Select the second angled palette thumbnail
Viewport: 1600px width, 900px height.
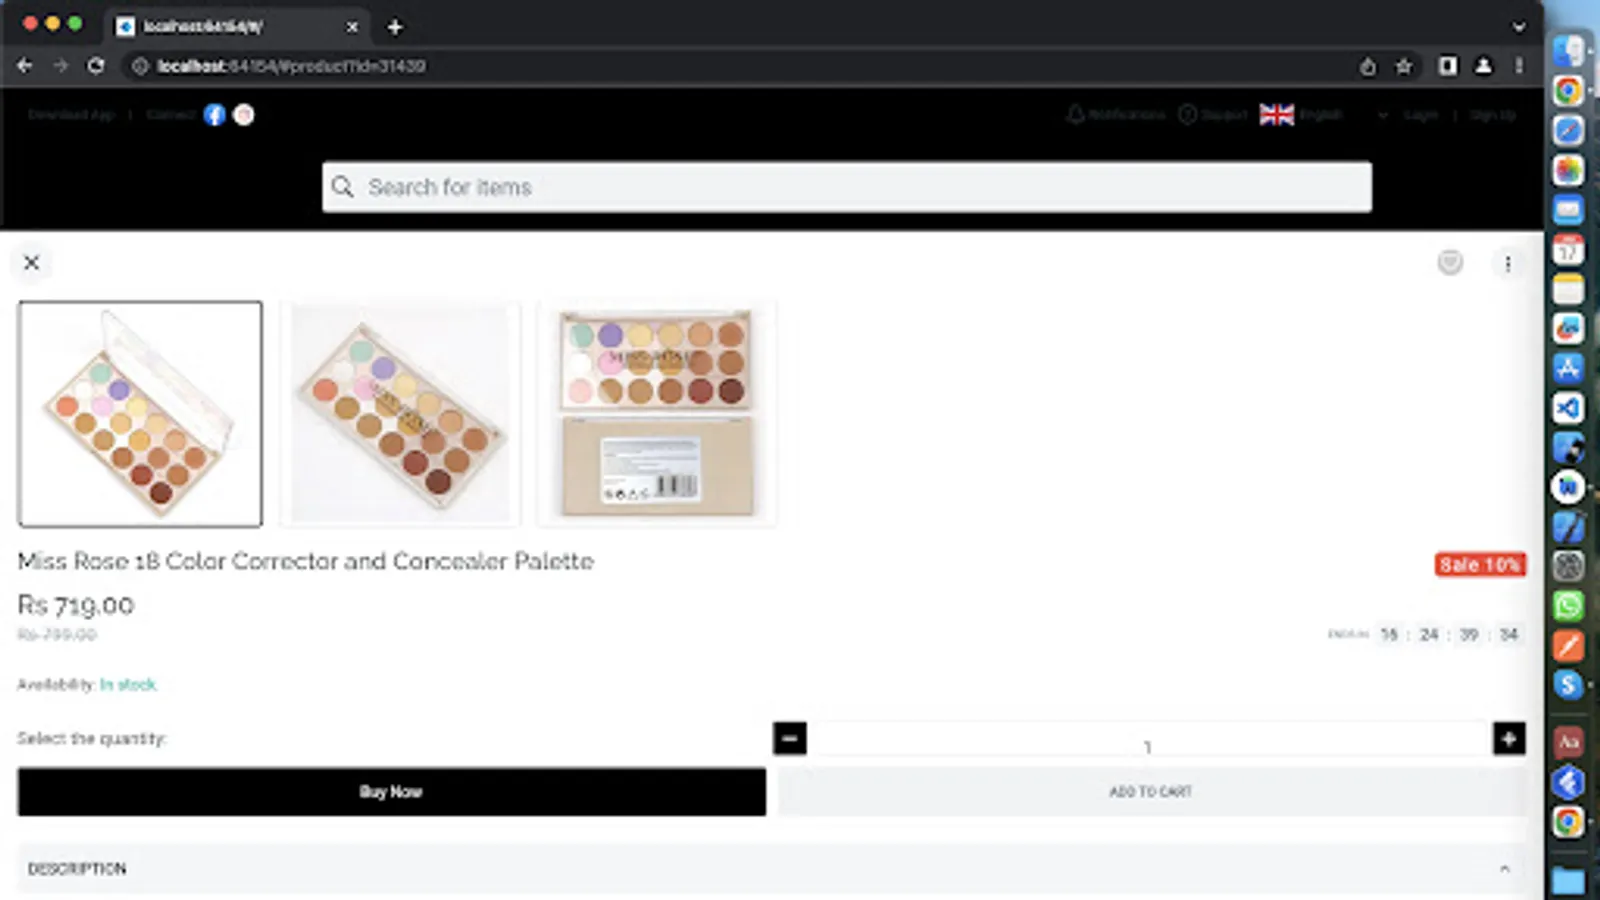click(400, 414)
